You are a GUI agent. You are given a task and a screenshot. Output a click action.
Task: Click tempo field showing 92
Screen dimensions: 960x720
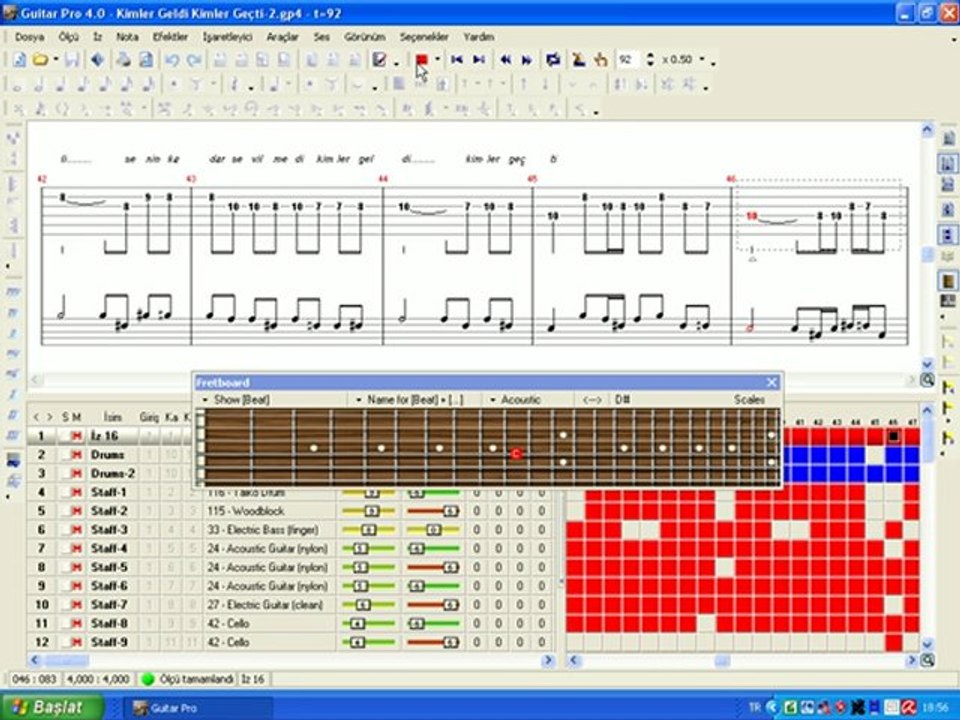click(629, 59)
